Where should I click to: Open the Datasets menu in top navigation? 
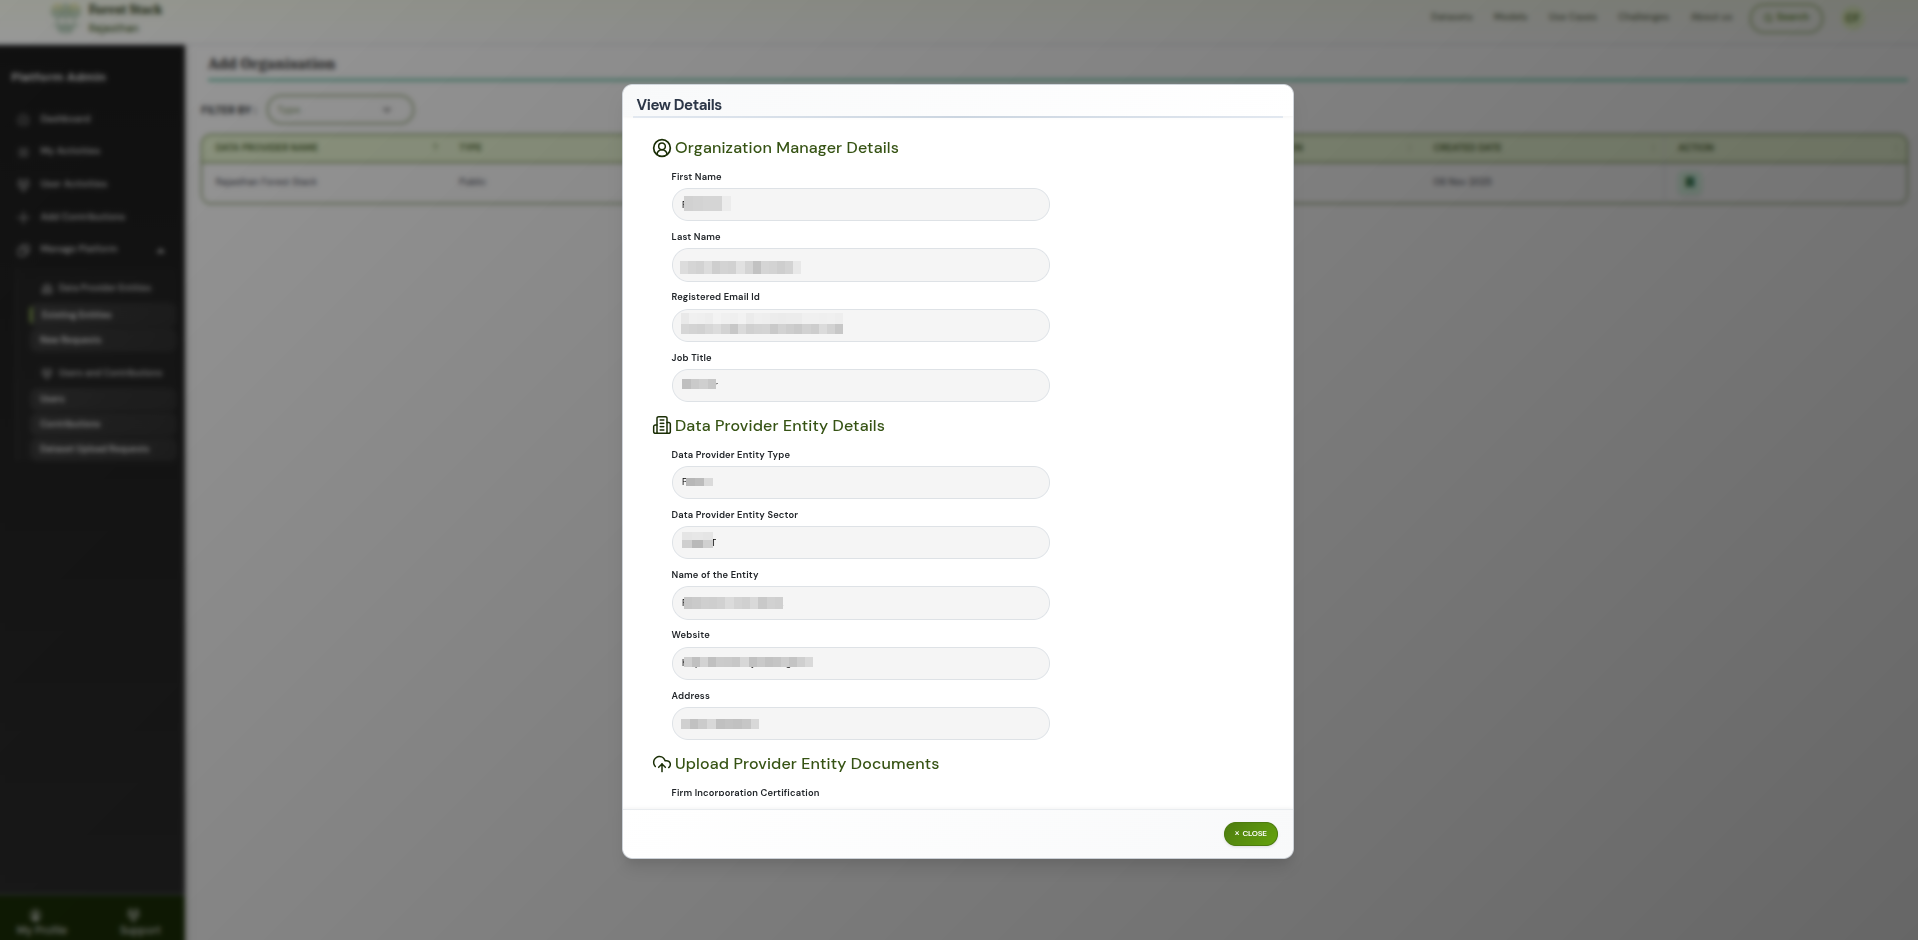tap(1451, 17)
